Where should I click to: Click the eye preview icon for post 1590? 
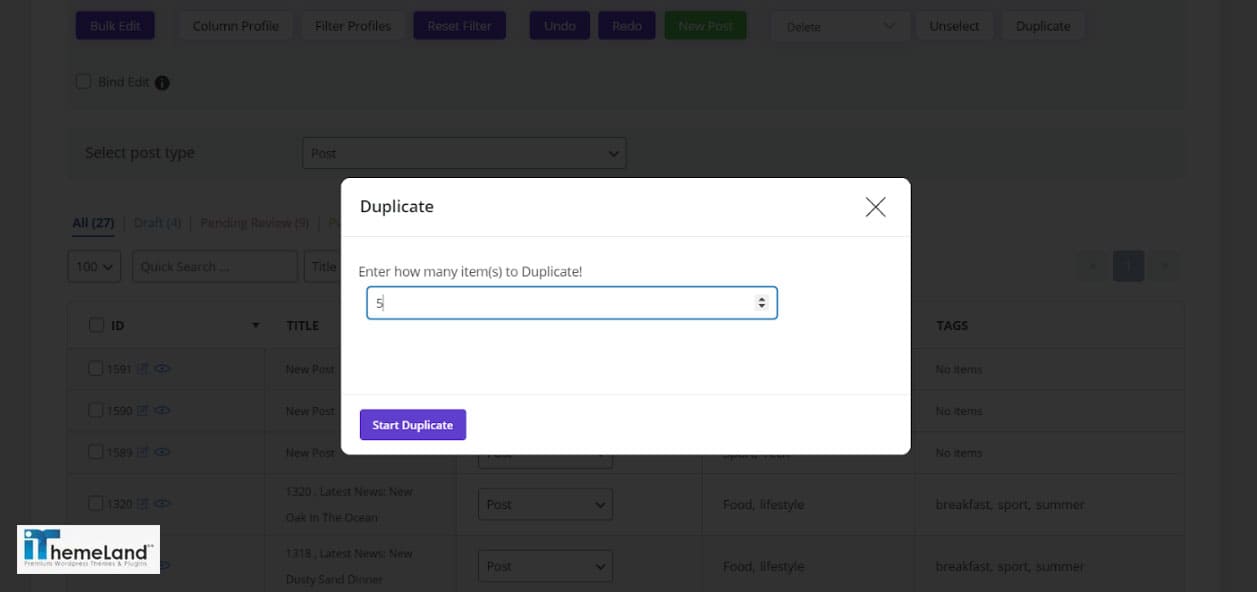162,410
